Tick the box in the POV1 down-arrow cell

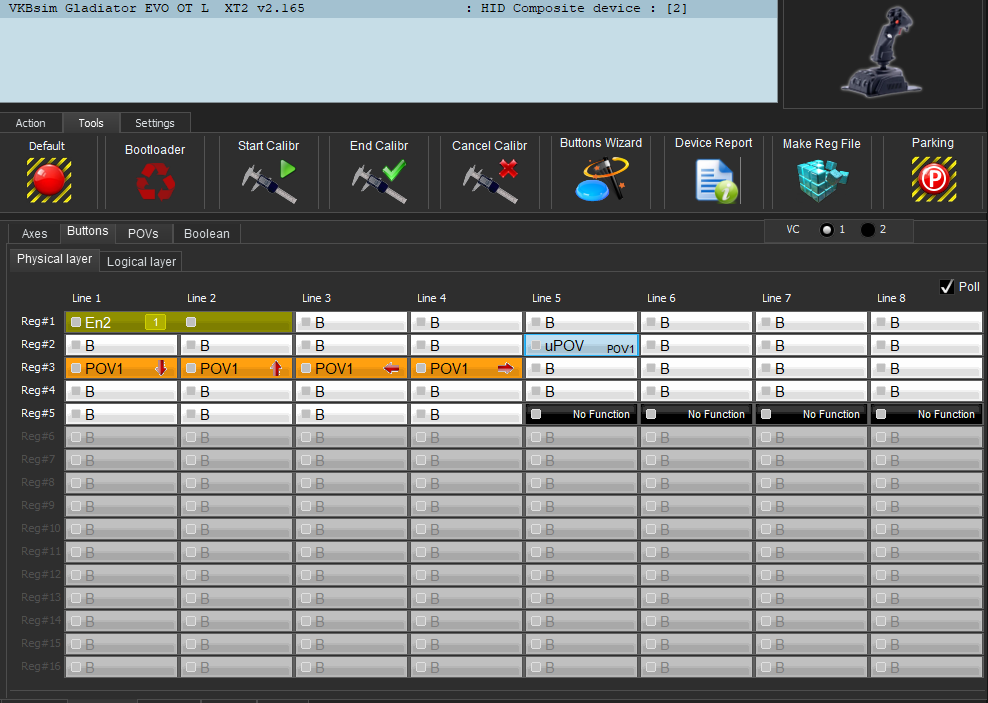(76, 369)
